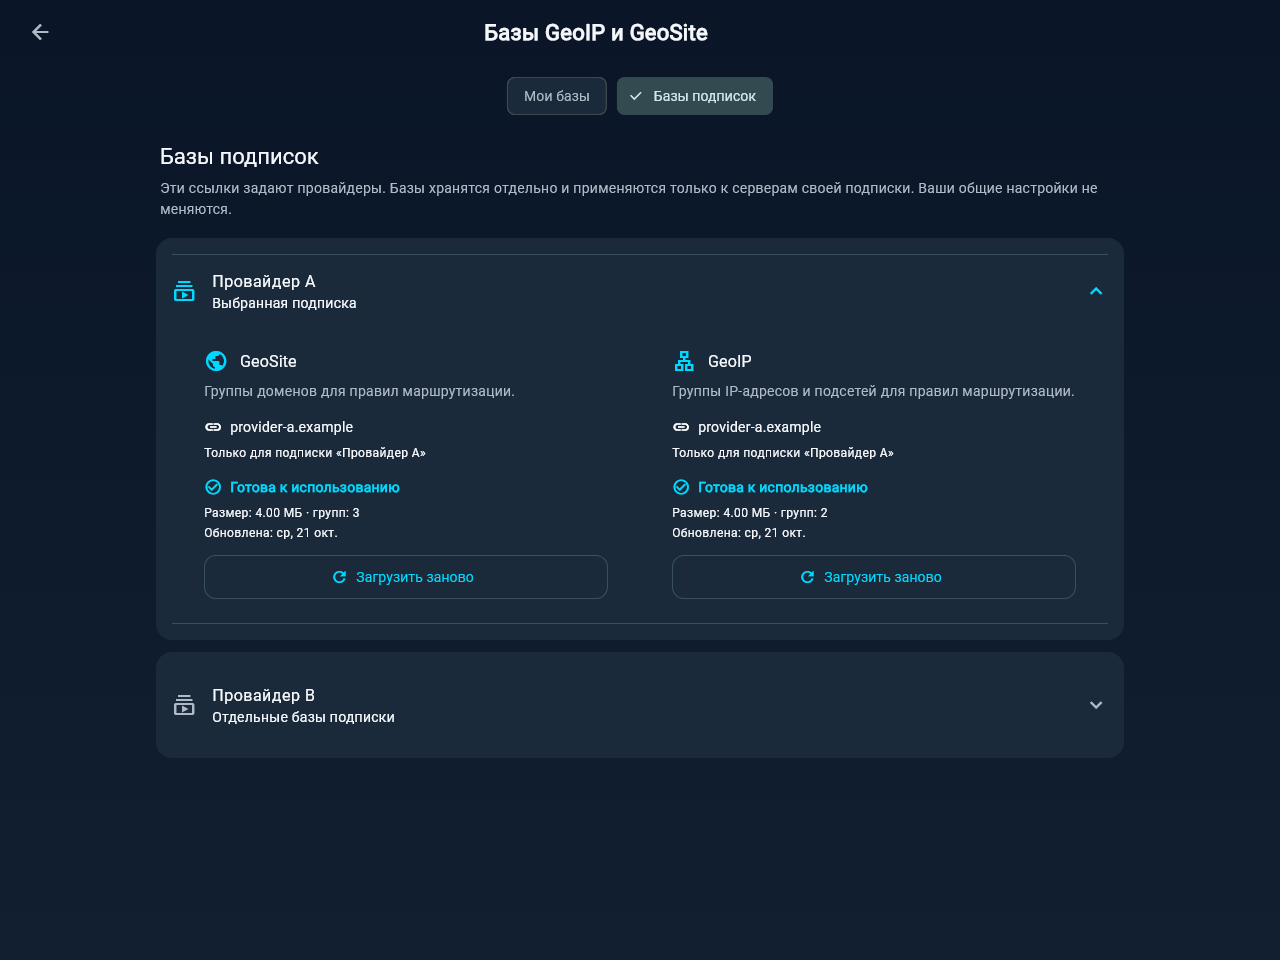The height and width of the screenshot is (960, 1280).
Task: Click the «Отдельные базы подписки» subtitle
Action: click(303, 717)
